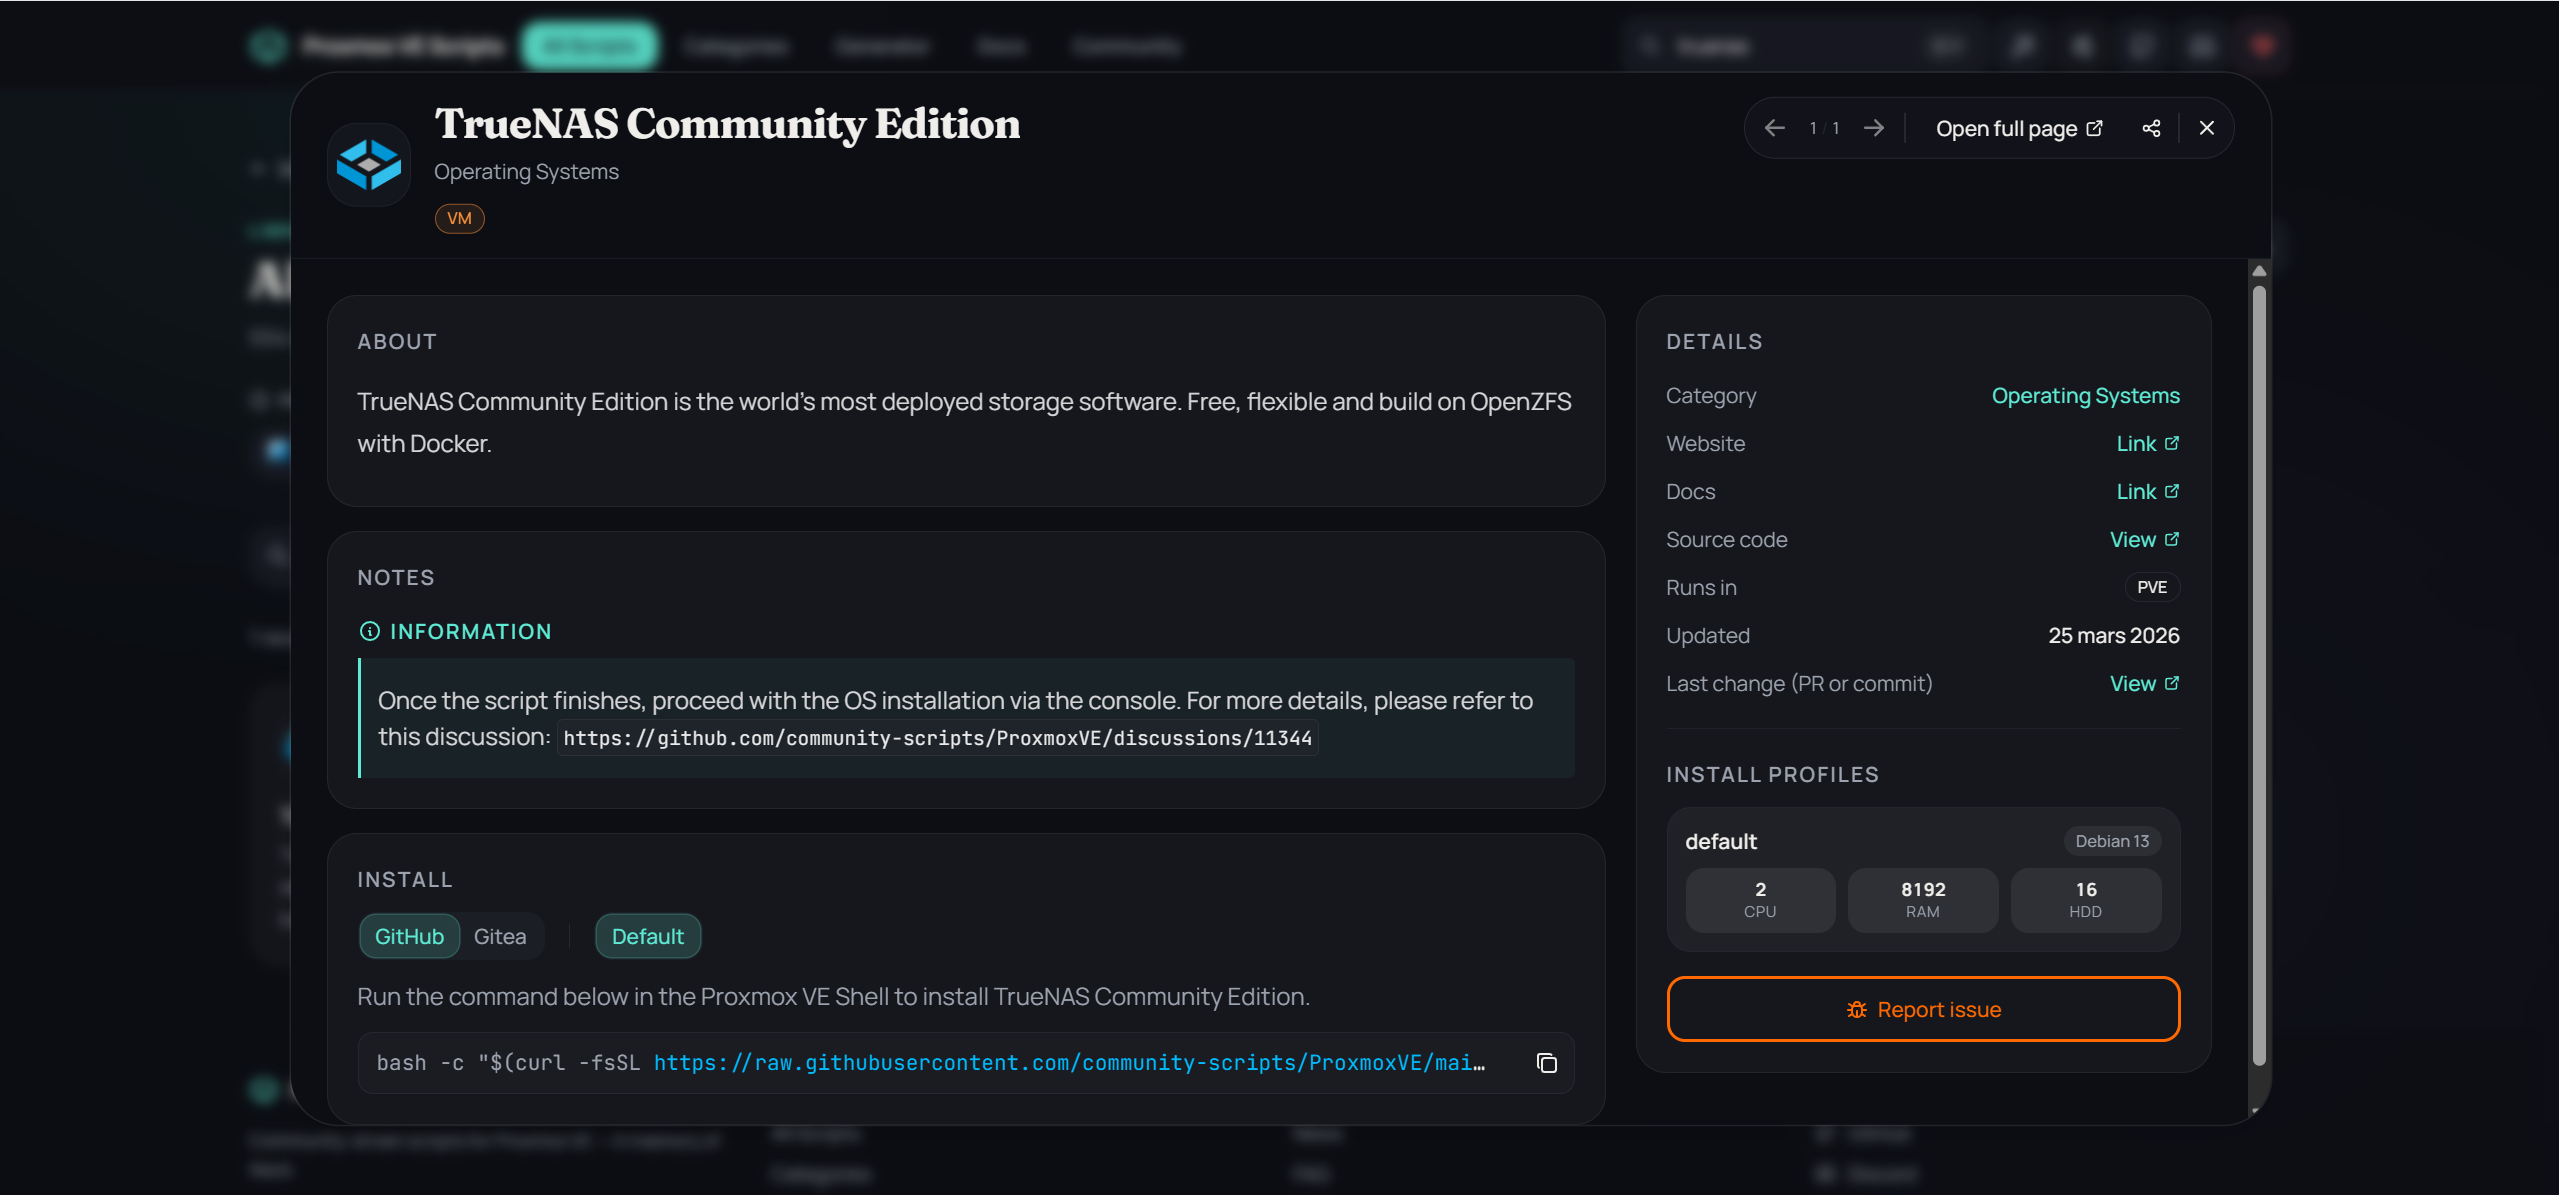Click the Debian 13 badge
The height and width of the screenshot is (1195, 2559).
pos(2112,841)
